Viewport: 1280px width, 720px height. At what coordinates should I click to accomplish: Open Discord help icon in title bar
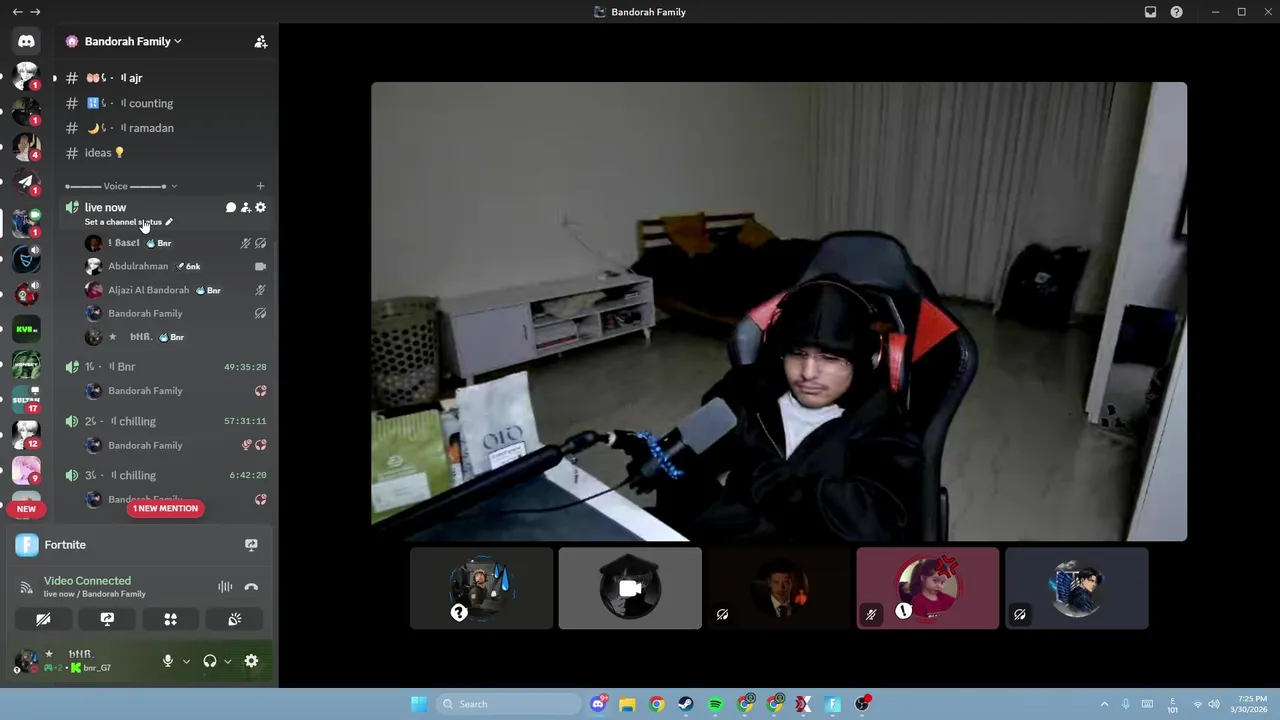click(x=1176, y=12)
